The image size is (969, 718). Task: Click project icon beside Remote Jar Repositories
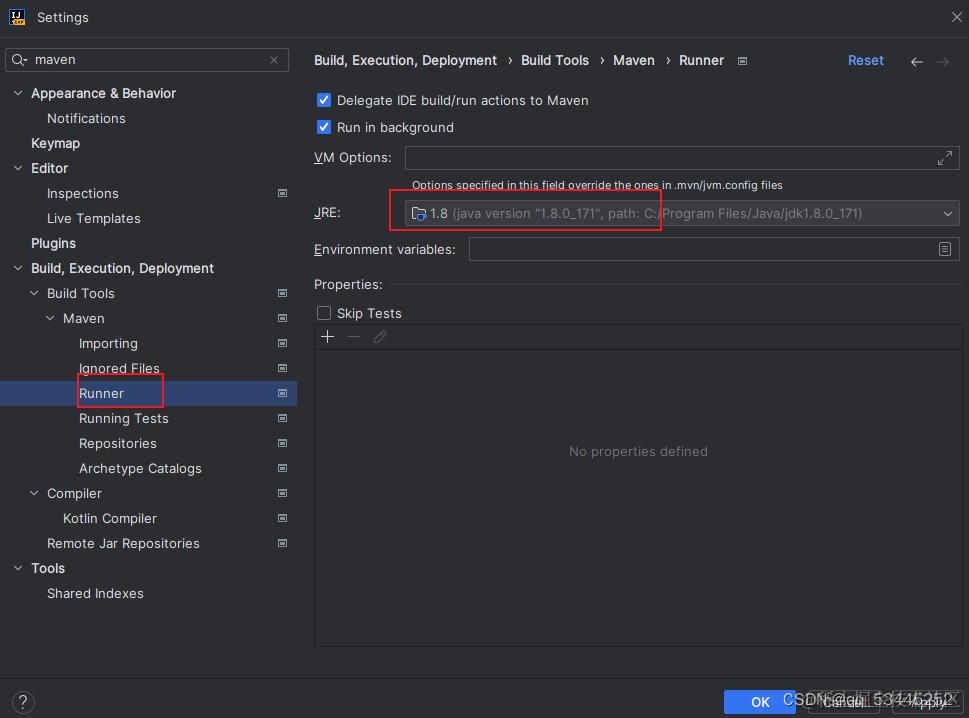(x=282, y=544)
